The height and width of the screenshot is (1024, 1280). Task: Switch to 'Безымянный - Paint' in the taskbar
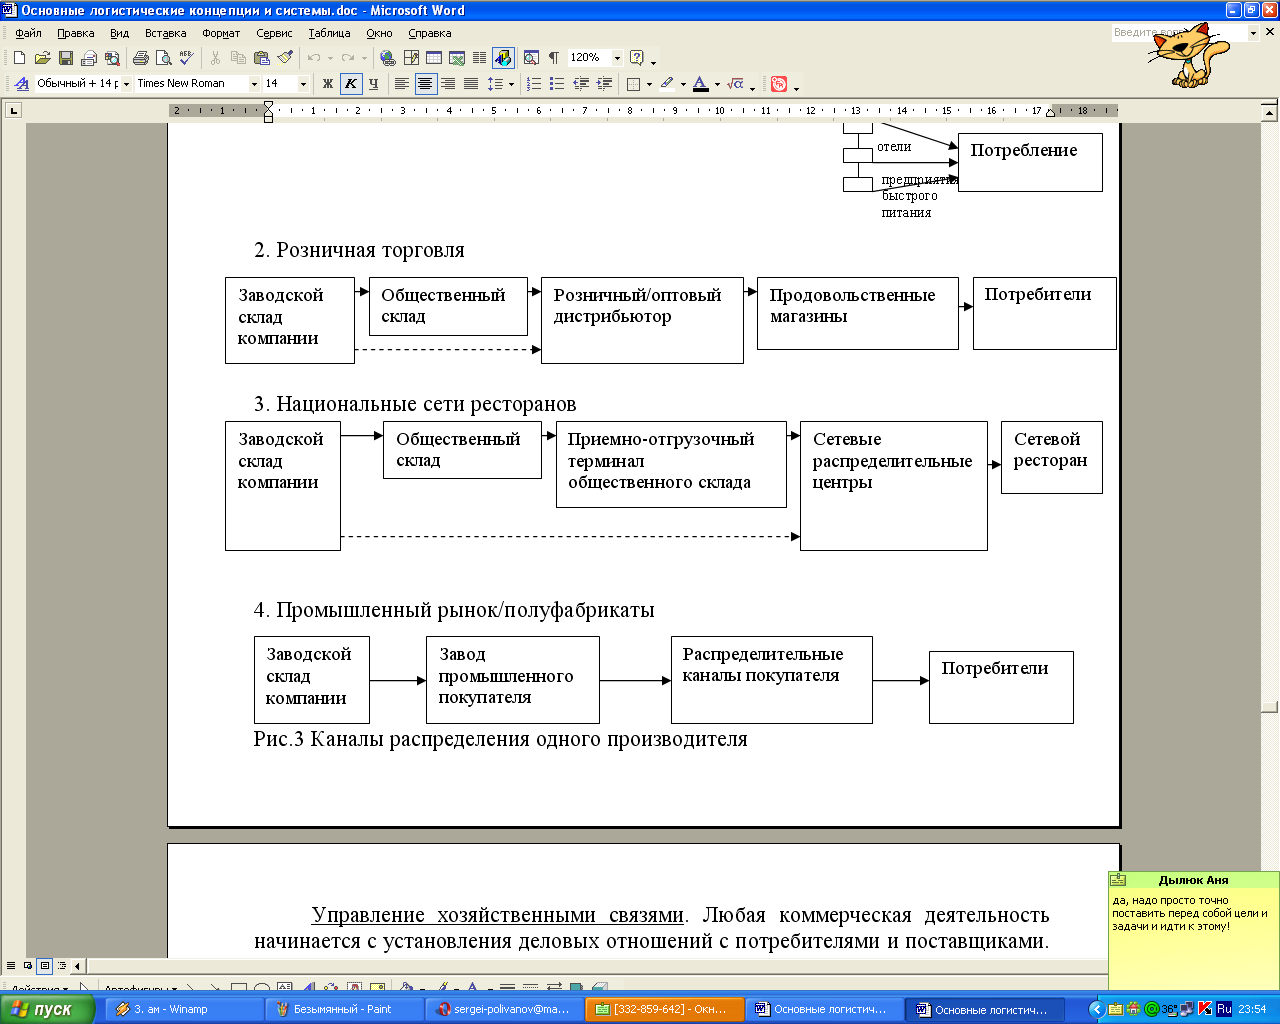(x=344, y=1009)
